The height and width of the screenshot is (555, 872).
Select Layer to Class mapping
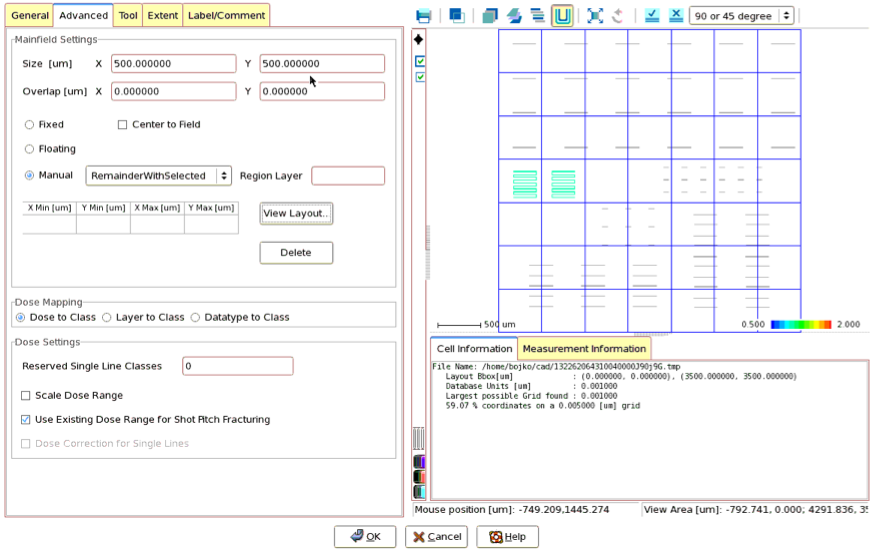(107, 318)
